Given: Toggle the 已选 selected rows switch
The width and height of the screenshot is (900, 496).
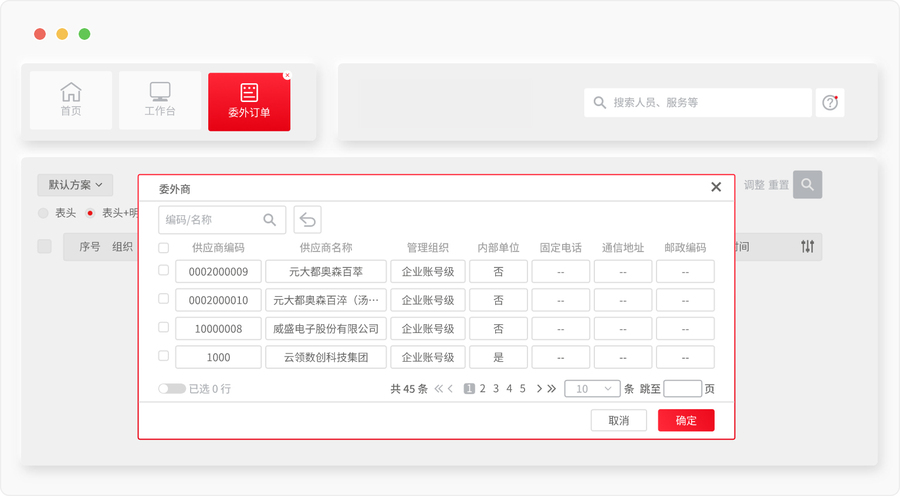Looking at the screenshot, I should coord(171,389).
